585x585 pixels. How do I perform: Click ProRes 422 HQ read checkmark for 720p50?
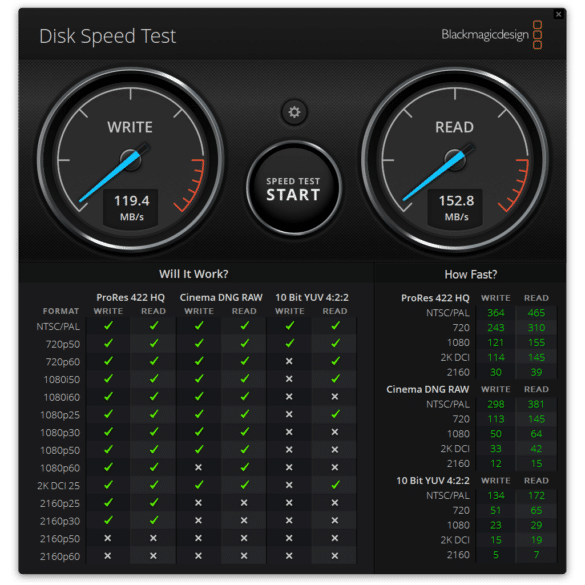coord(154,343)
